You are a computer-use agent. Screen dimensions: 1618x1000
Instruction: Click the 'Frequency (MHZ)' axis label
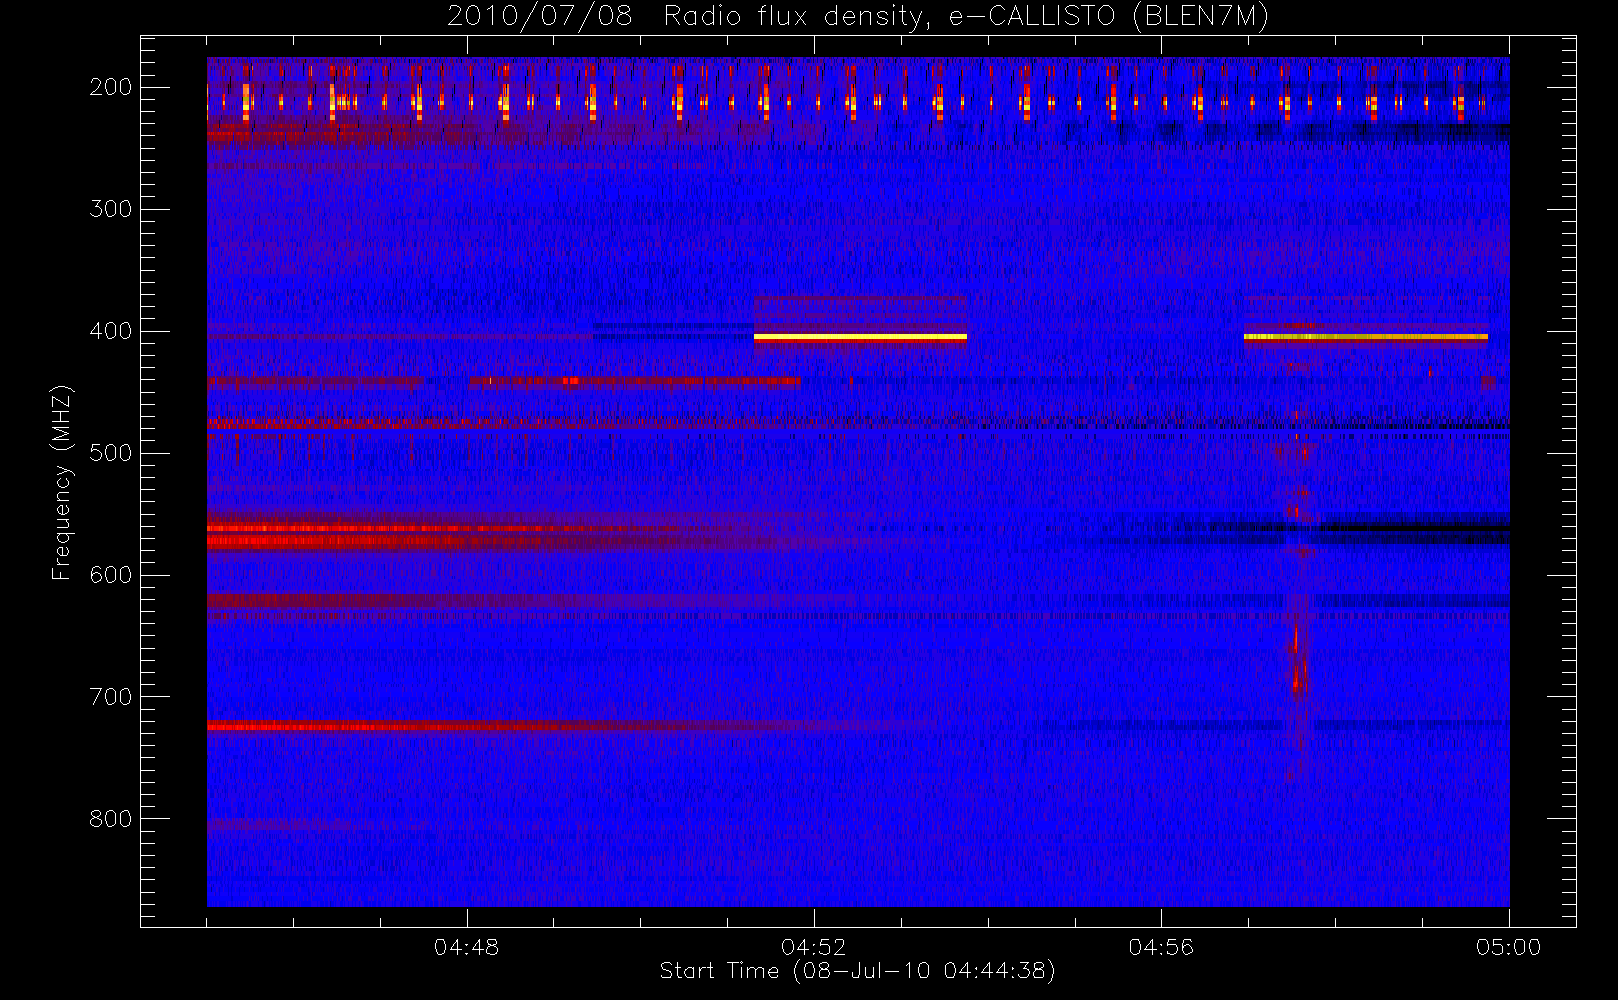[62, 482]
